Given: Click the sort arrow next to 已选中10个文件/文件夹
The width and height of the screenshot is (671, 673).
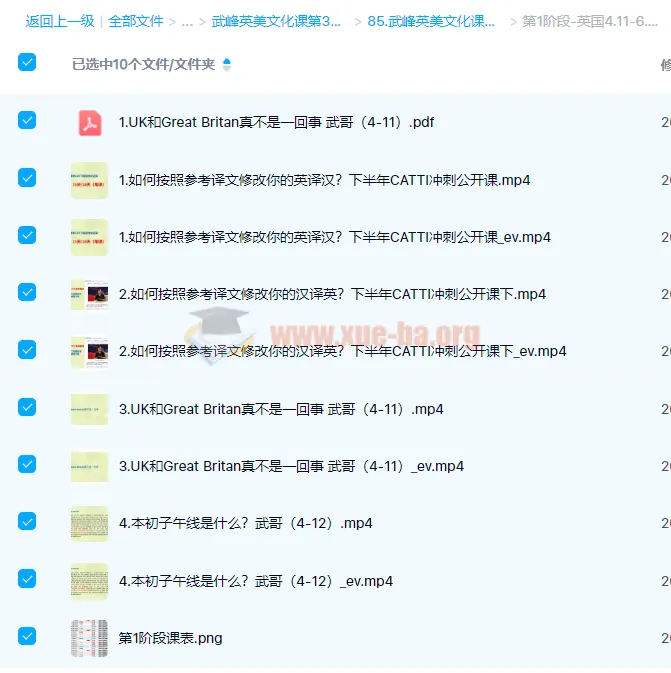Looking at the screenshot, I should click(227, 64).
